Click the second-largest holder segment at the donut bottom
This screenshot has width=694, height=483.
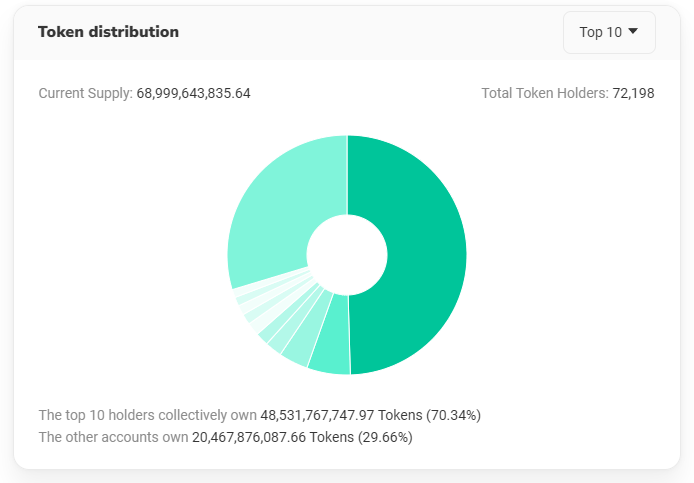pos(330,355)
